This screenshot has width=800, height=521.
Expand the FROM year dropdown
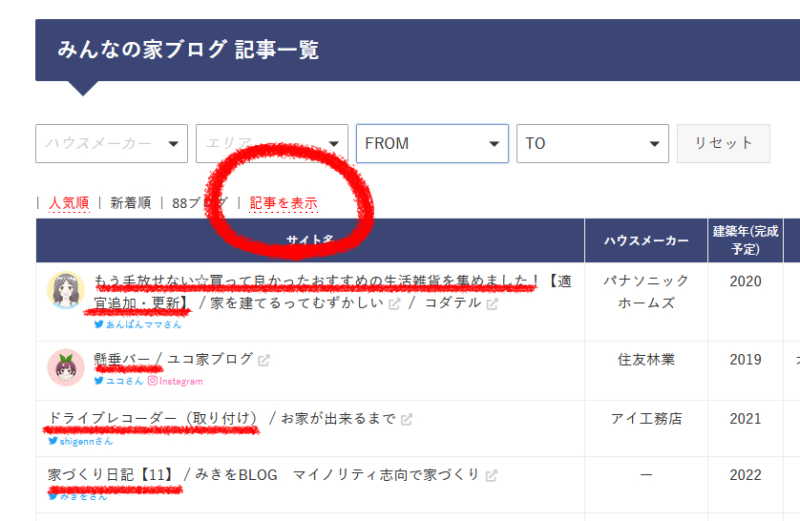click(432, 143)
